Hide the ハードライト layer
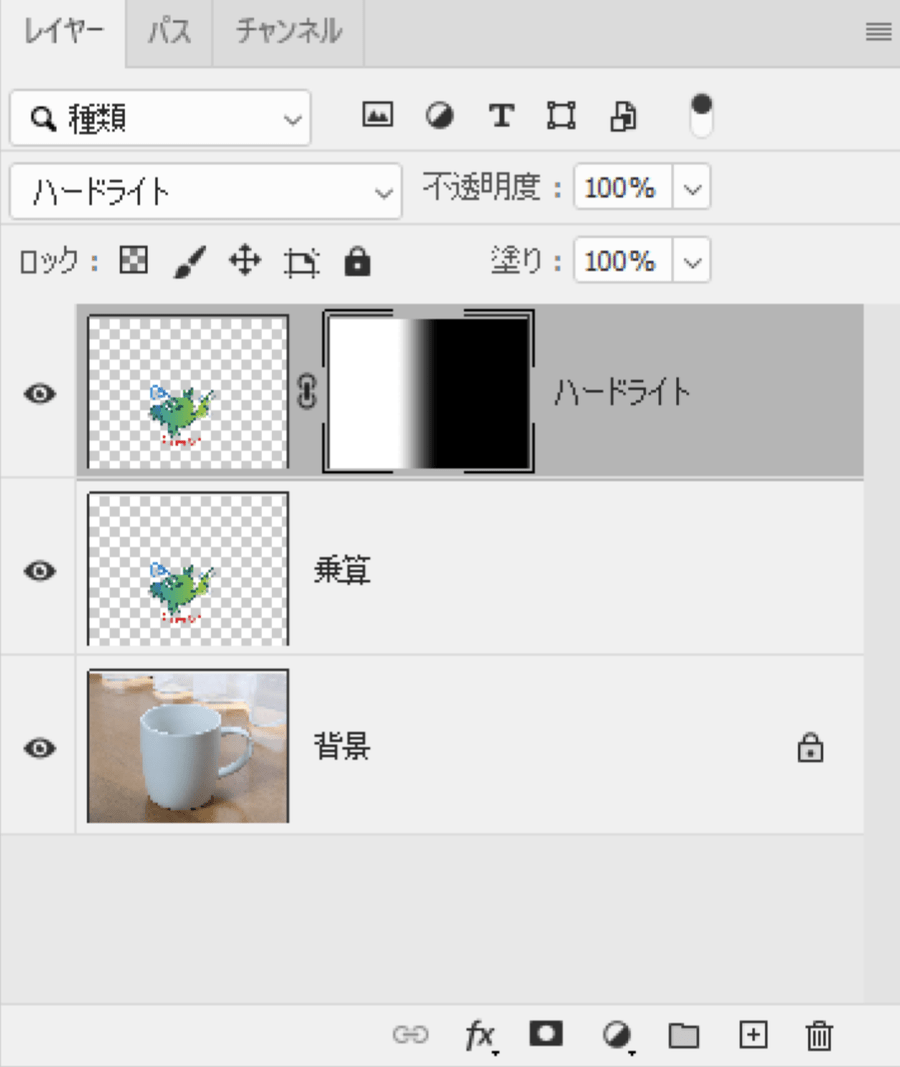Image resolution: width=900 pixels, height=1067 pixels. (x=40, y=393)
